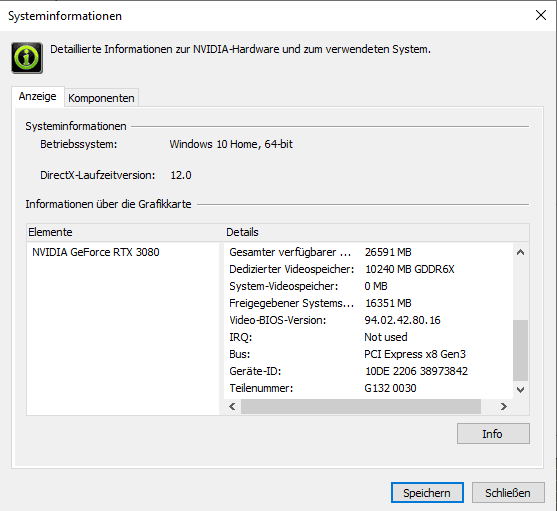
Task: Click the Geräte-ID label
Action: tap(255, 371)
